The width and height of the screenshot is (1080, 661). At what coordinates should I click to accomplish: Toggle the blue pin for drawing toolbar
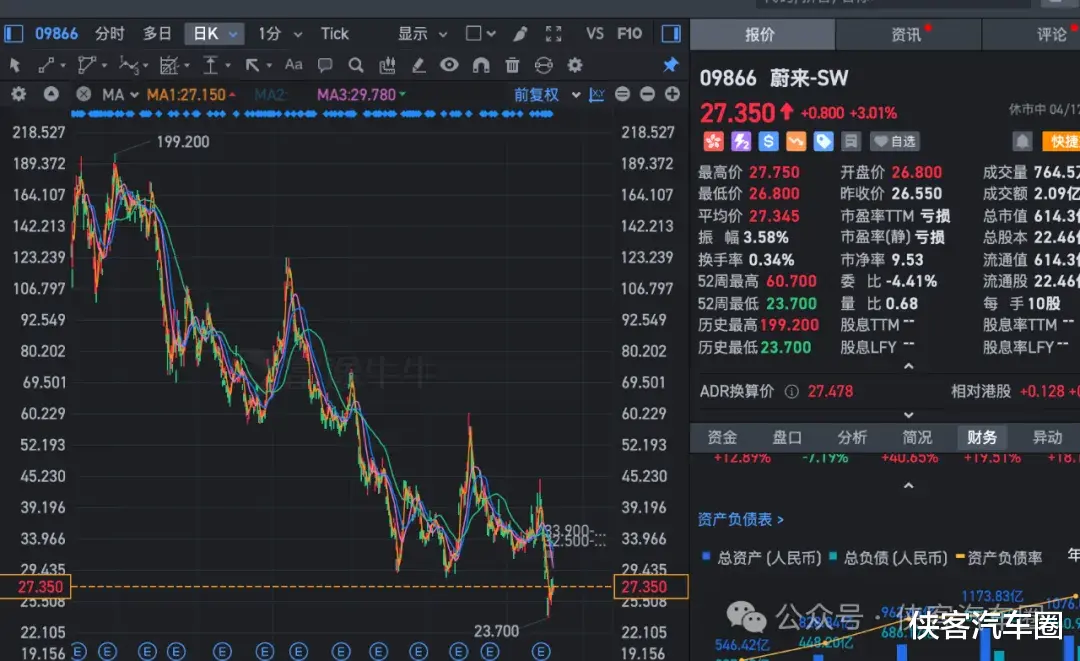(x=670, y=65)
